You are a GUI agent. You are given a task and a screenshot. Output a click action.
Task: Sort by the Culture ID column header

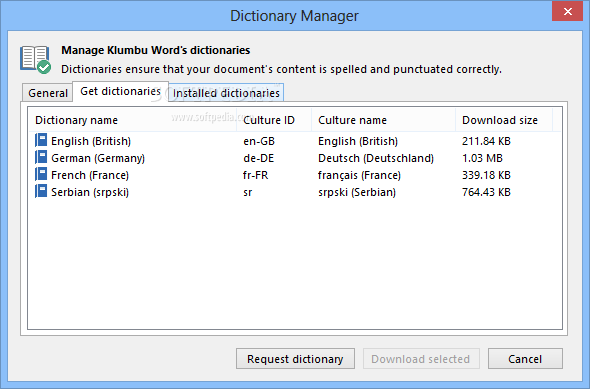274,120
